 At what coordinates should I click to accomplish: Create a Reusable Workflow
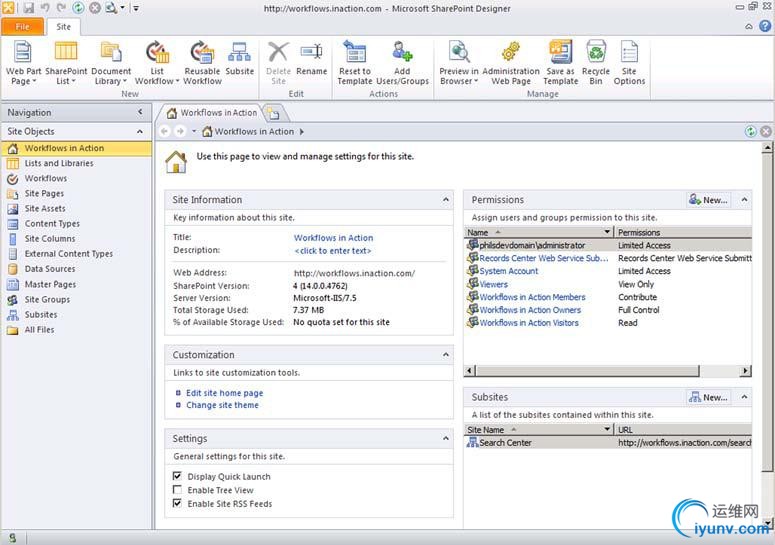[x=202, y=63]
